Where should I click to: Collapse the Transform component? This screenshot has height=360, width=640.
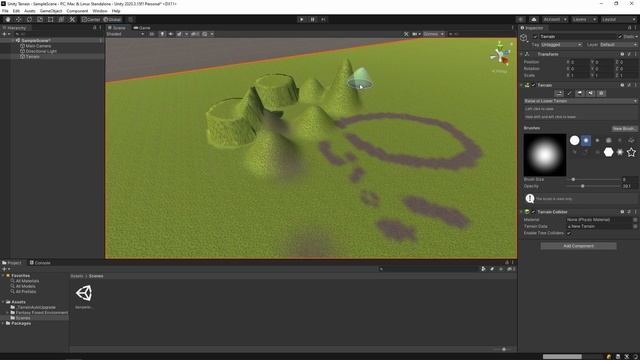click(522, 54)
